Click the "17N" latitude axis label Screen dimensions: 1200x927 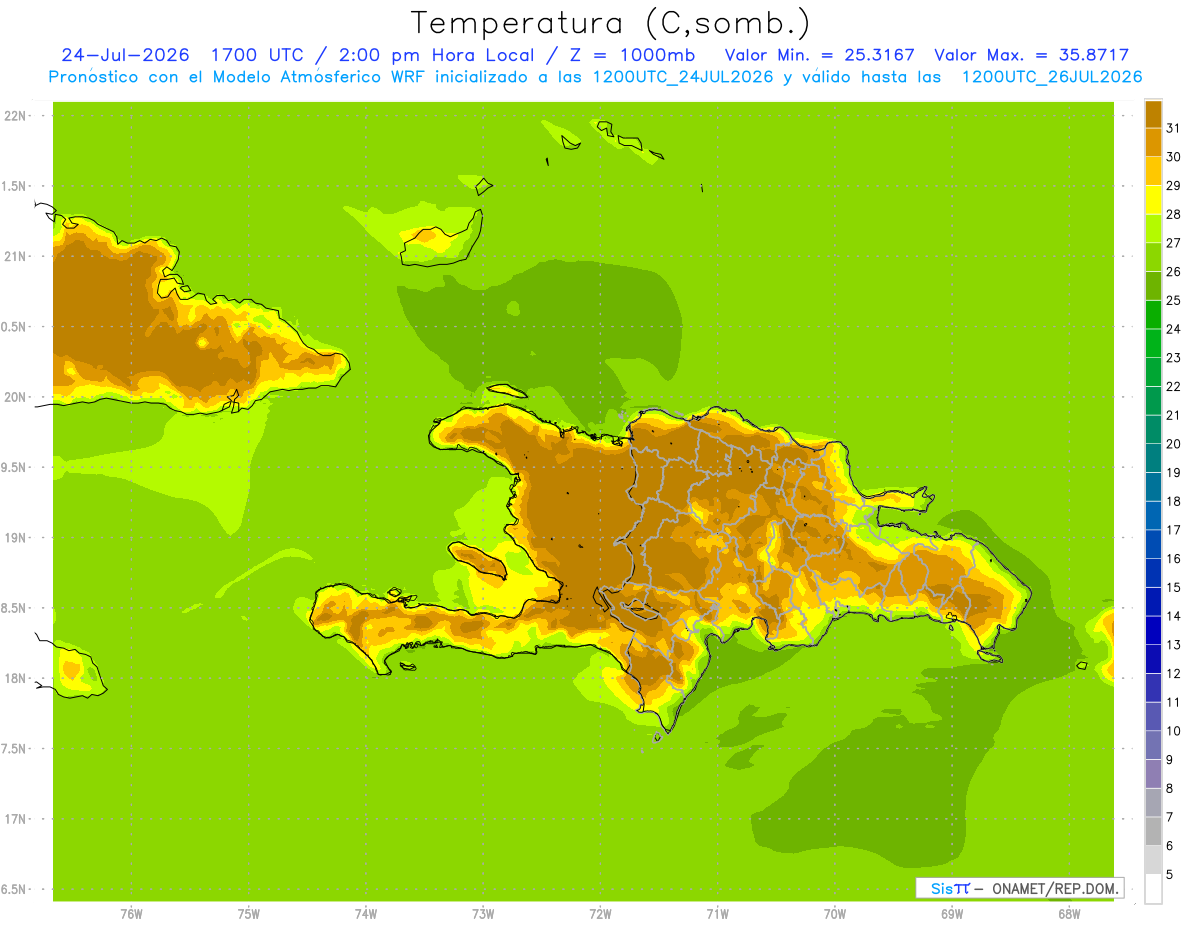click(x=15, y=819)
